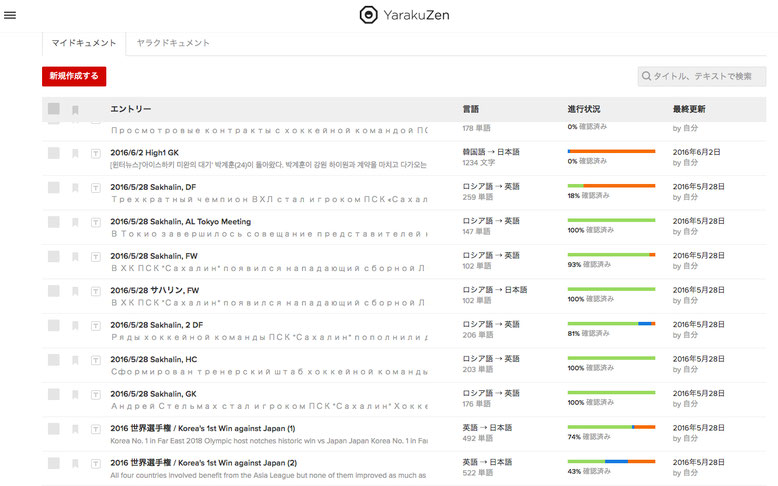Viewport: 778px width, 486px height.
Task: Click the bookmark icon in table header
Action: (75, 110)
